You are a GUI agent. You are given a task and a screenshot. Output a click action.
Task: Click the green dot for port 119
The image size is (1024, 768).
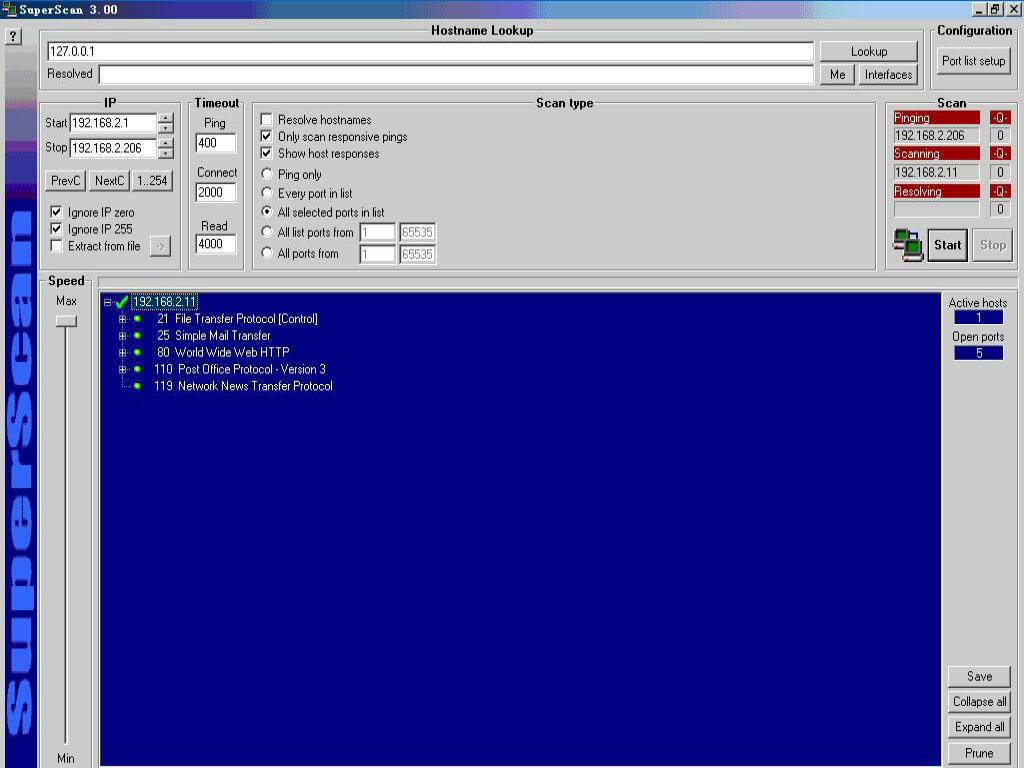point(137,386)
